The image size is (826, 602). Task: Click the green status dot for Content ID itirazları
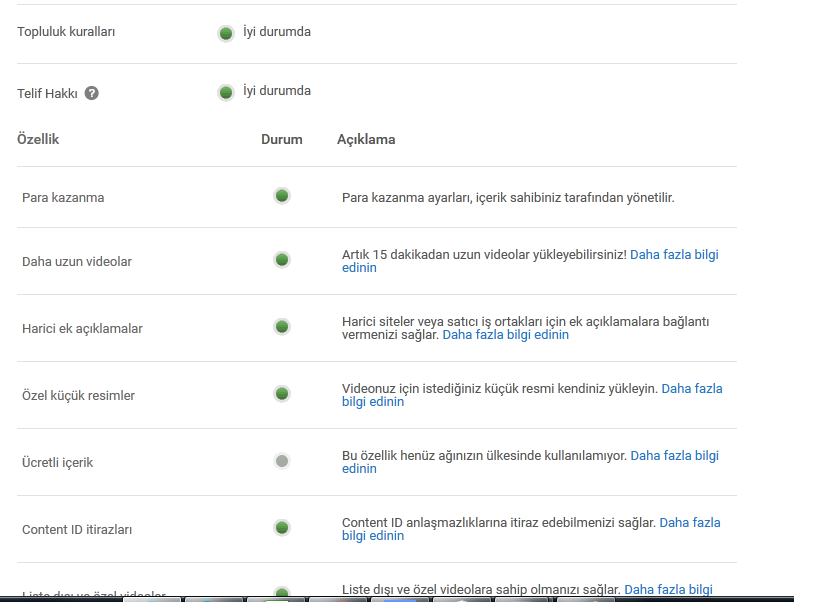(282, 527)
